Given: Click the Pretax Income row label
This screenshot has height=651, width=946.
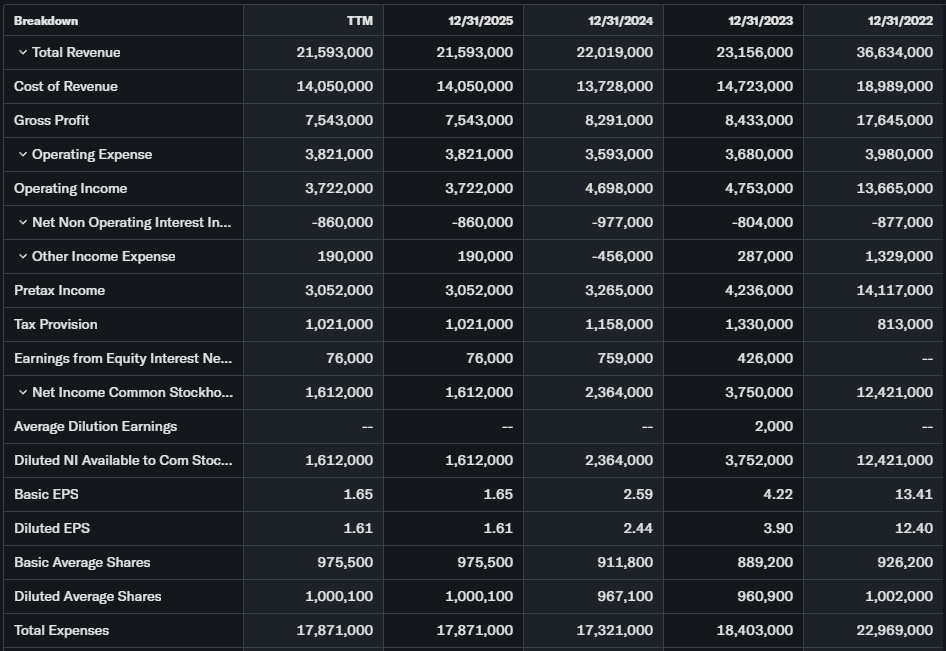Looking at the screenshot, I should pyautogui.click(x=60, y=290).
